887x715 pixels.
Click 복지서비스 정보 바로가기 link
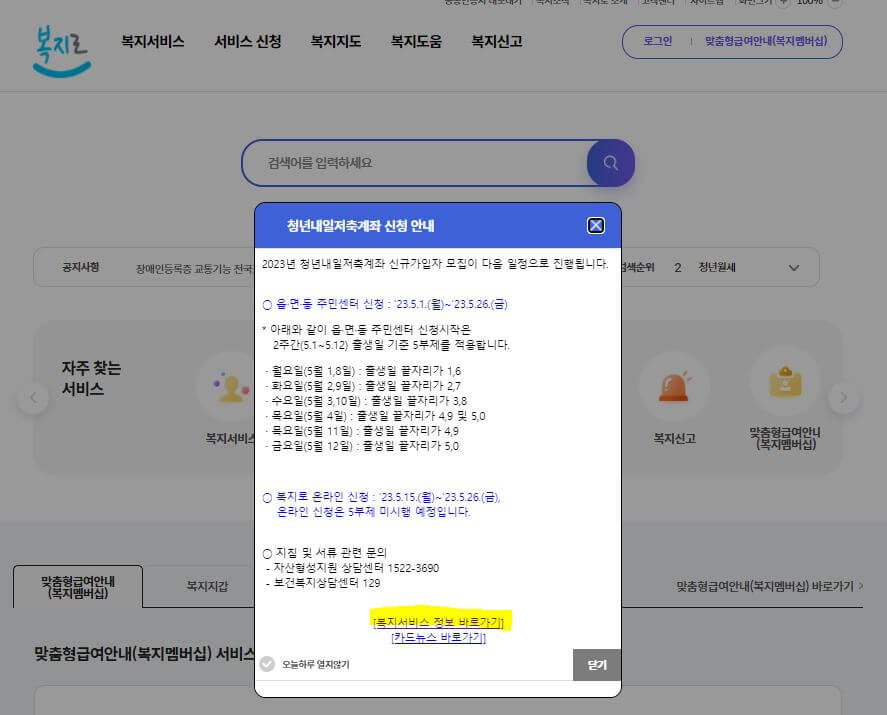(439, 622)
